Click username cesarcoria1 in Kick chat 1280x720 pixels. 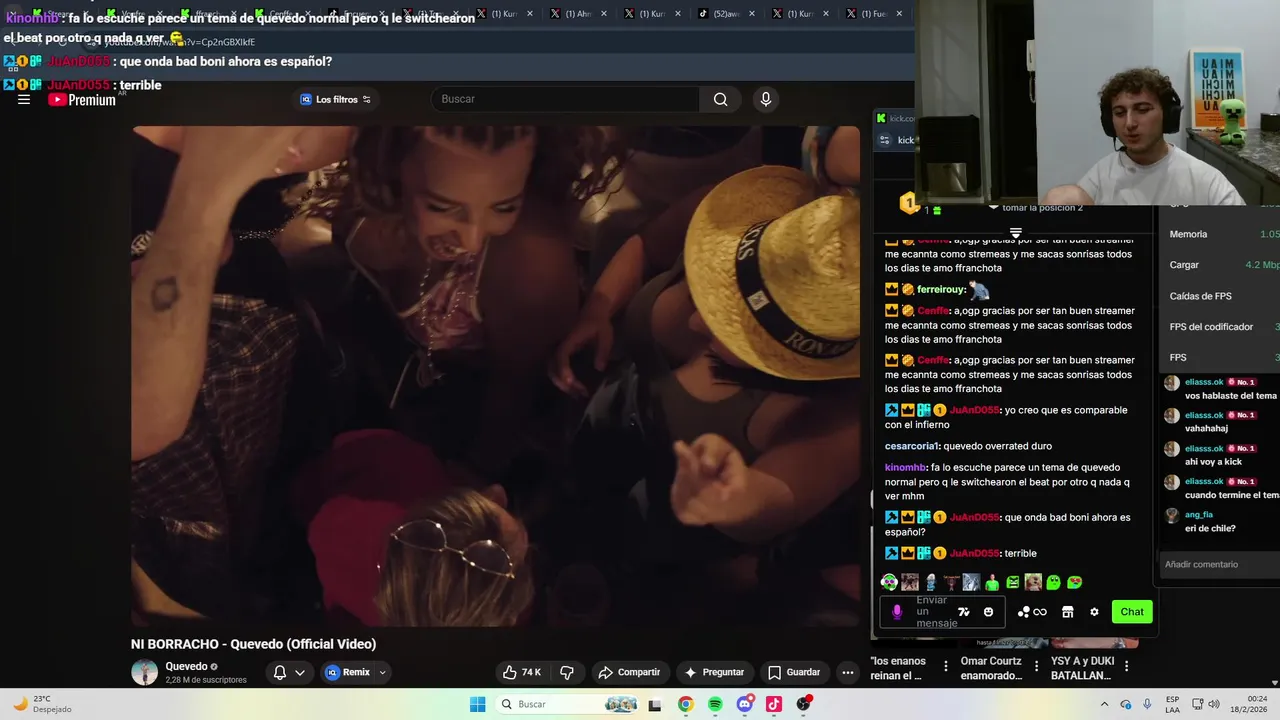[x=912, y=446]
